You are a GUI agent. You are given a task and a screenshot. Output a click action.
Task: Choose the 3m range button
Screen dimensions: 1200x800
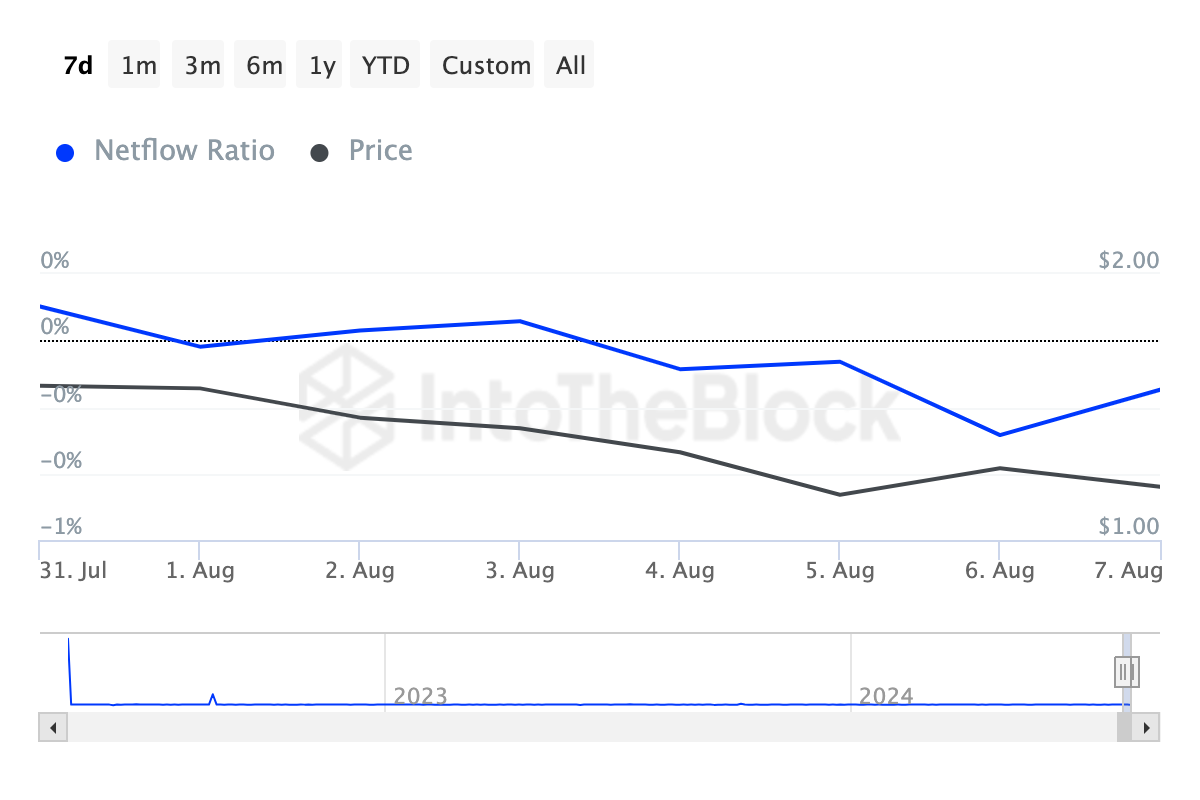click(202, 65)
